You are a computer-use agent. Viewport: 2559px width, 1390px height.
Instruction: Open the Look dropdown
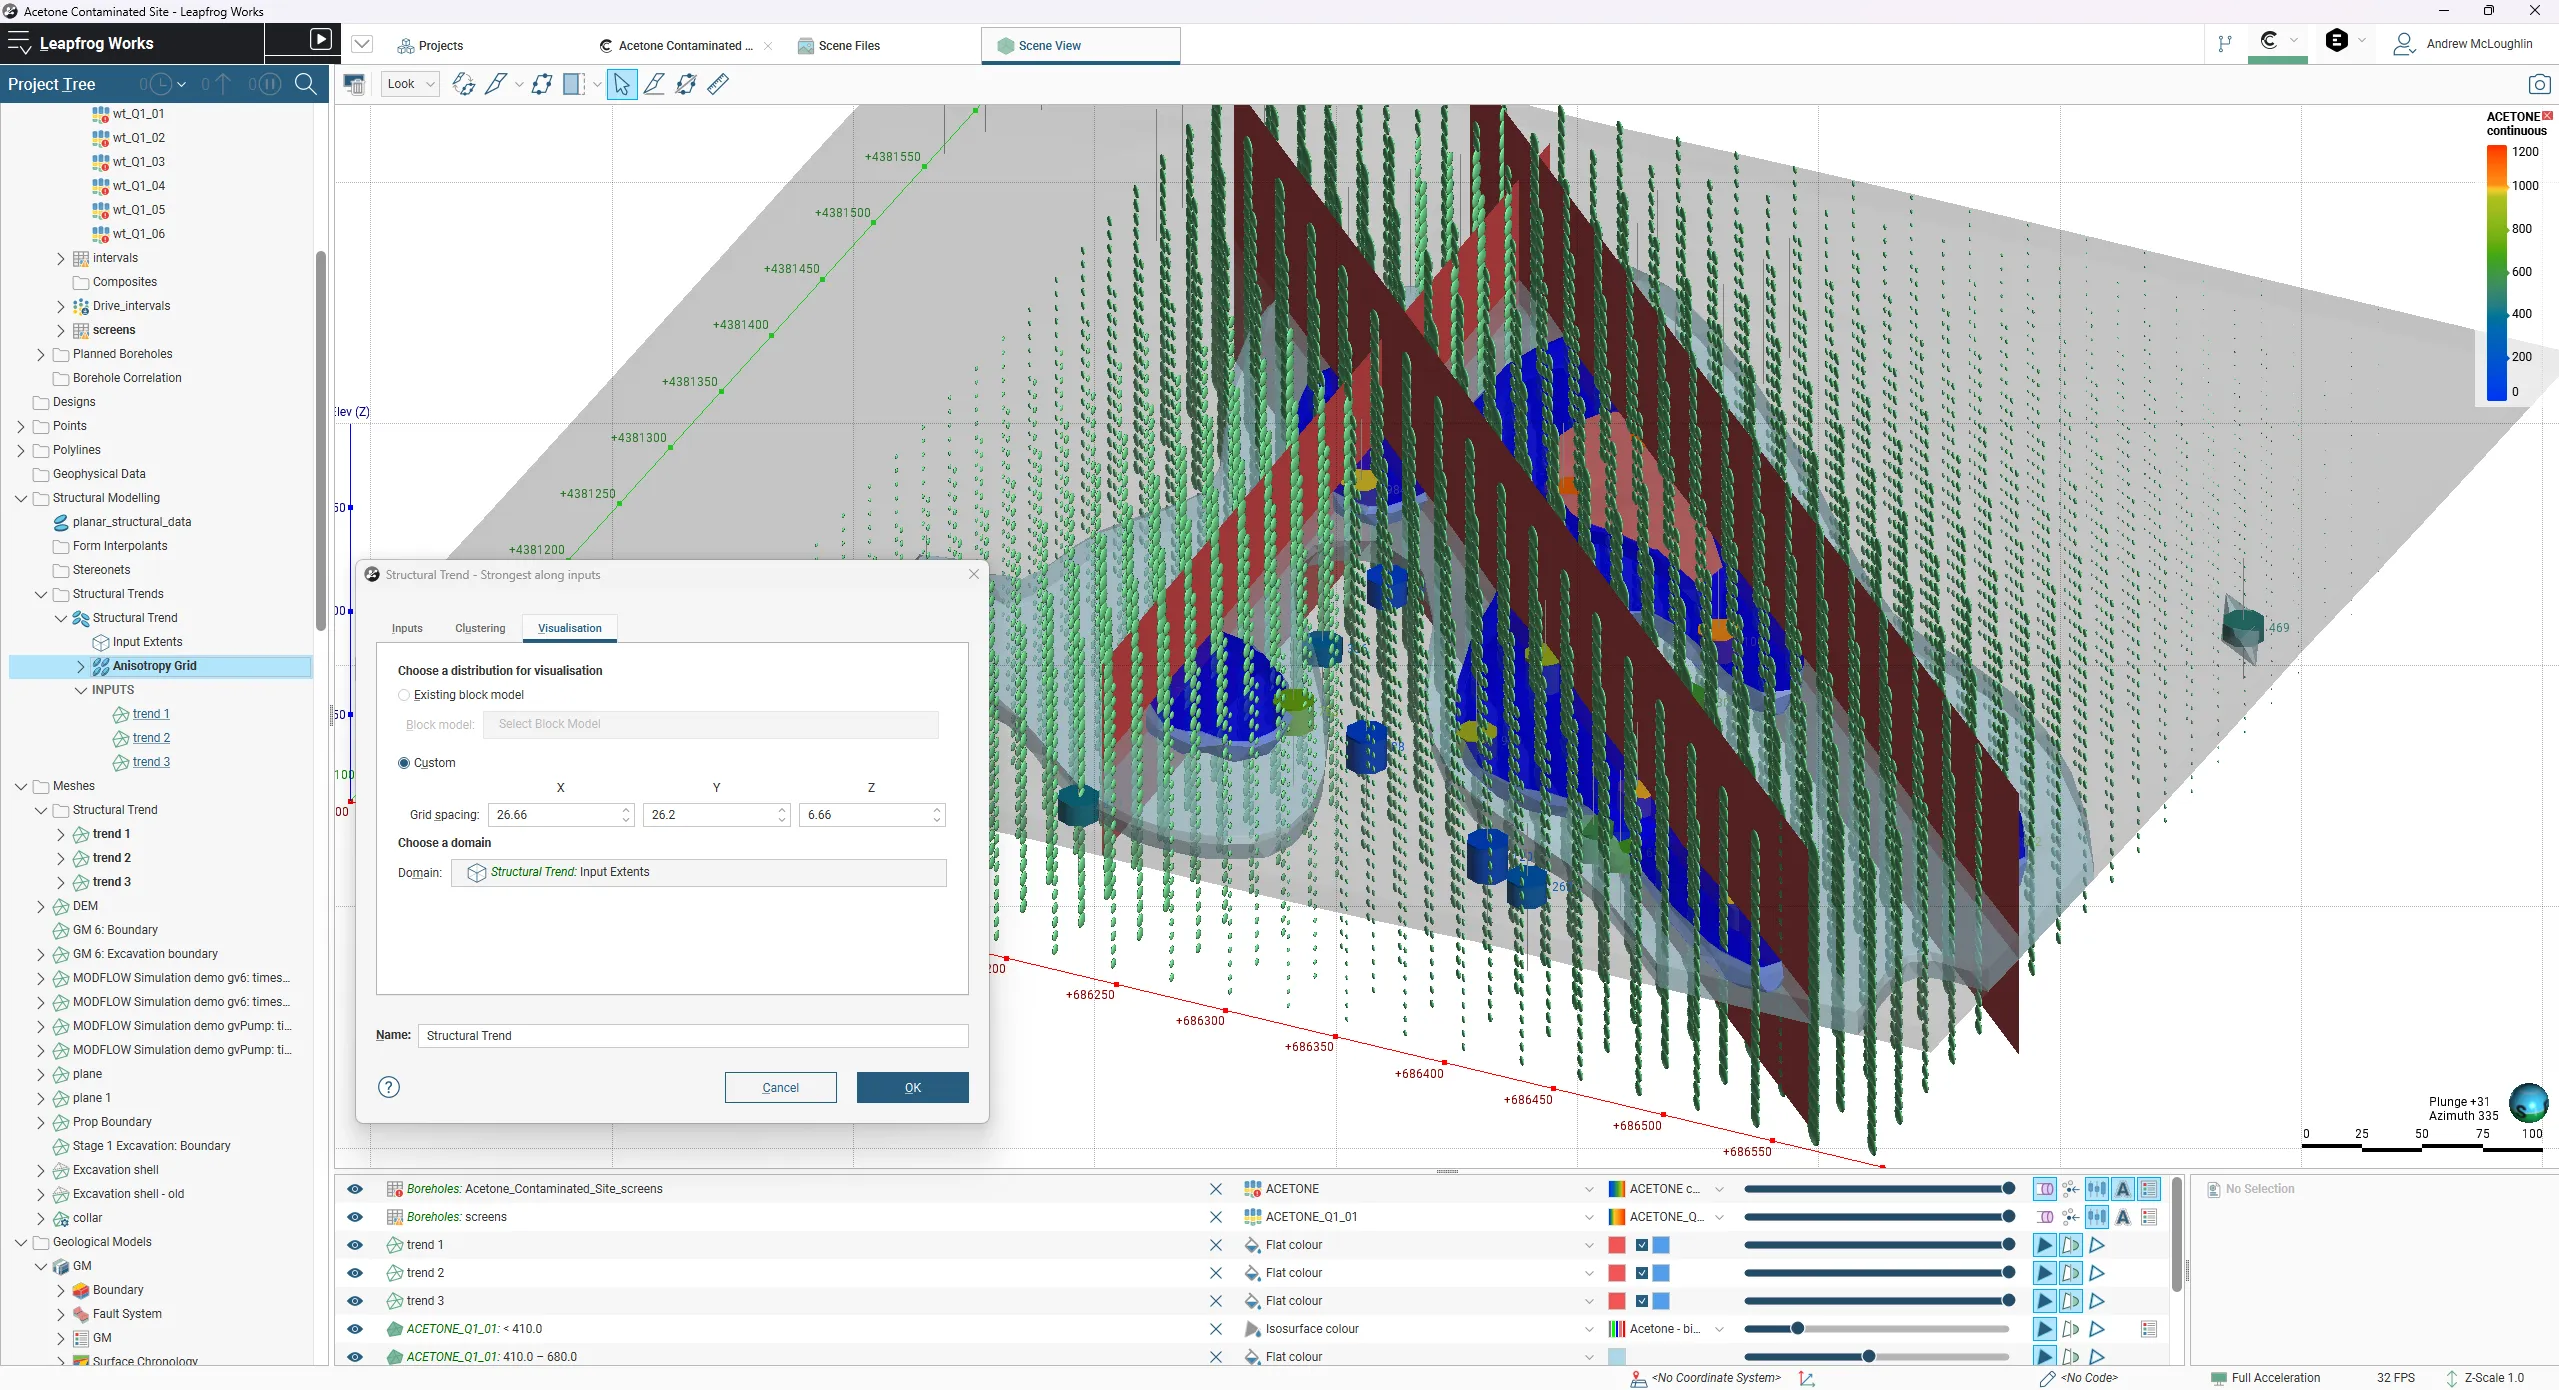[x=410, y=84]
